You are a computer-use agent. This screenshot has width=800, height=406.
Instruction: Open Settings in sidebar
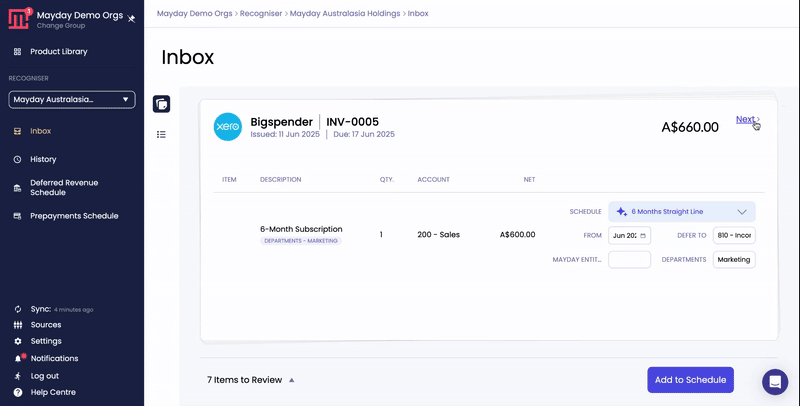[45, 341]
